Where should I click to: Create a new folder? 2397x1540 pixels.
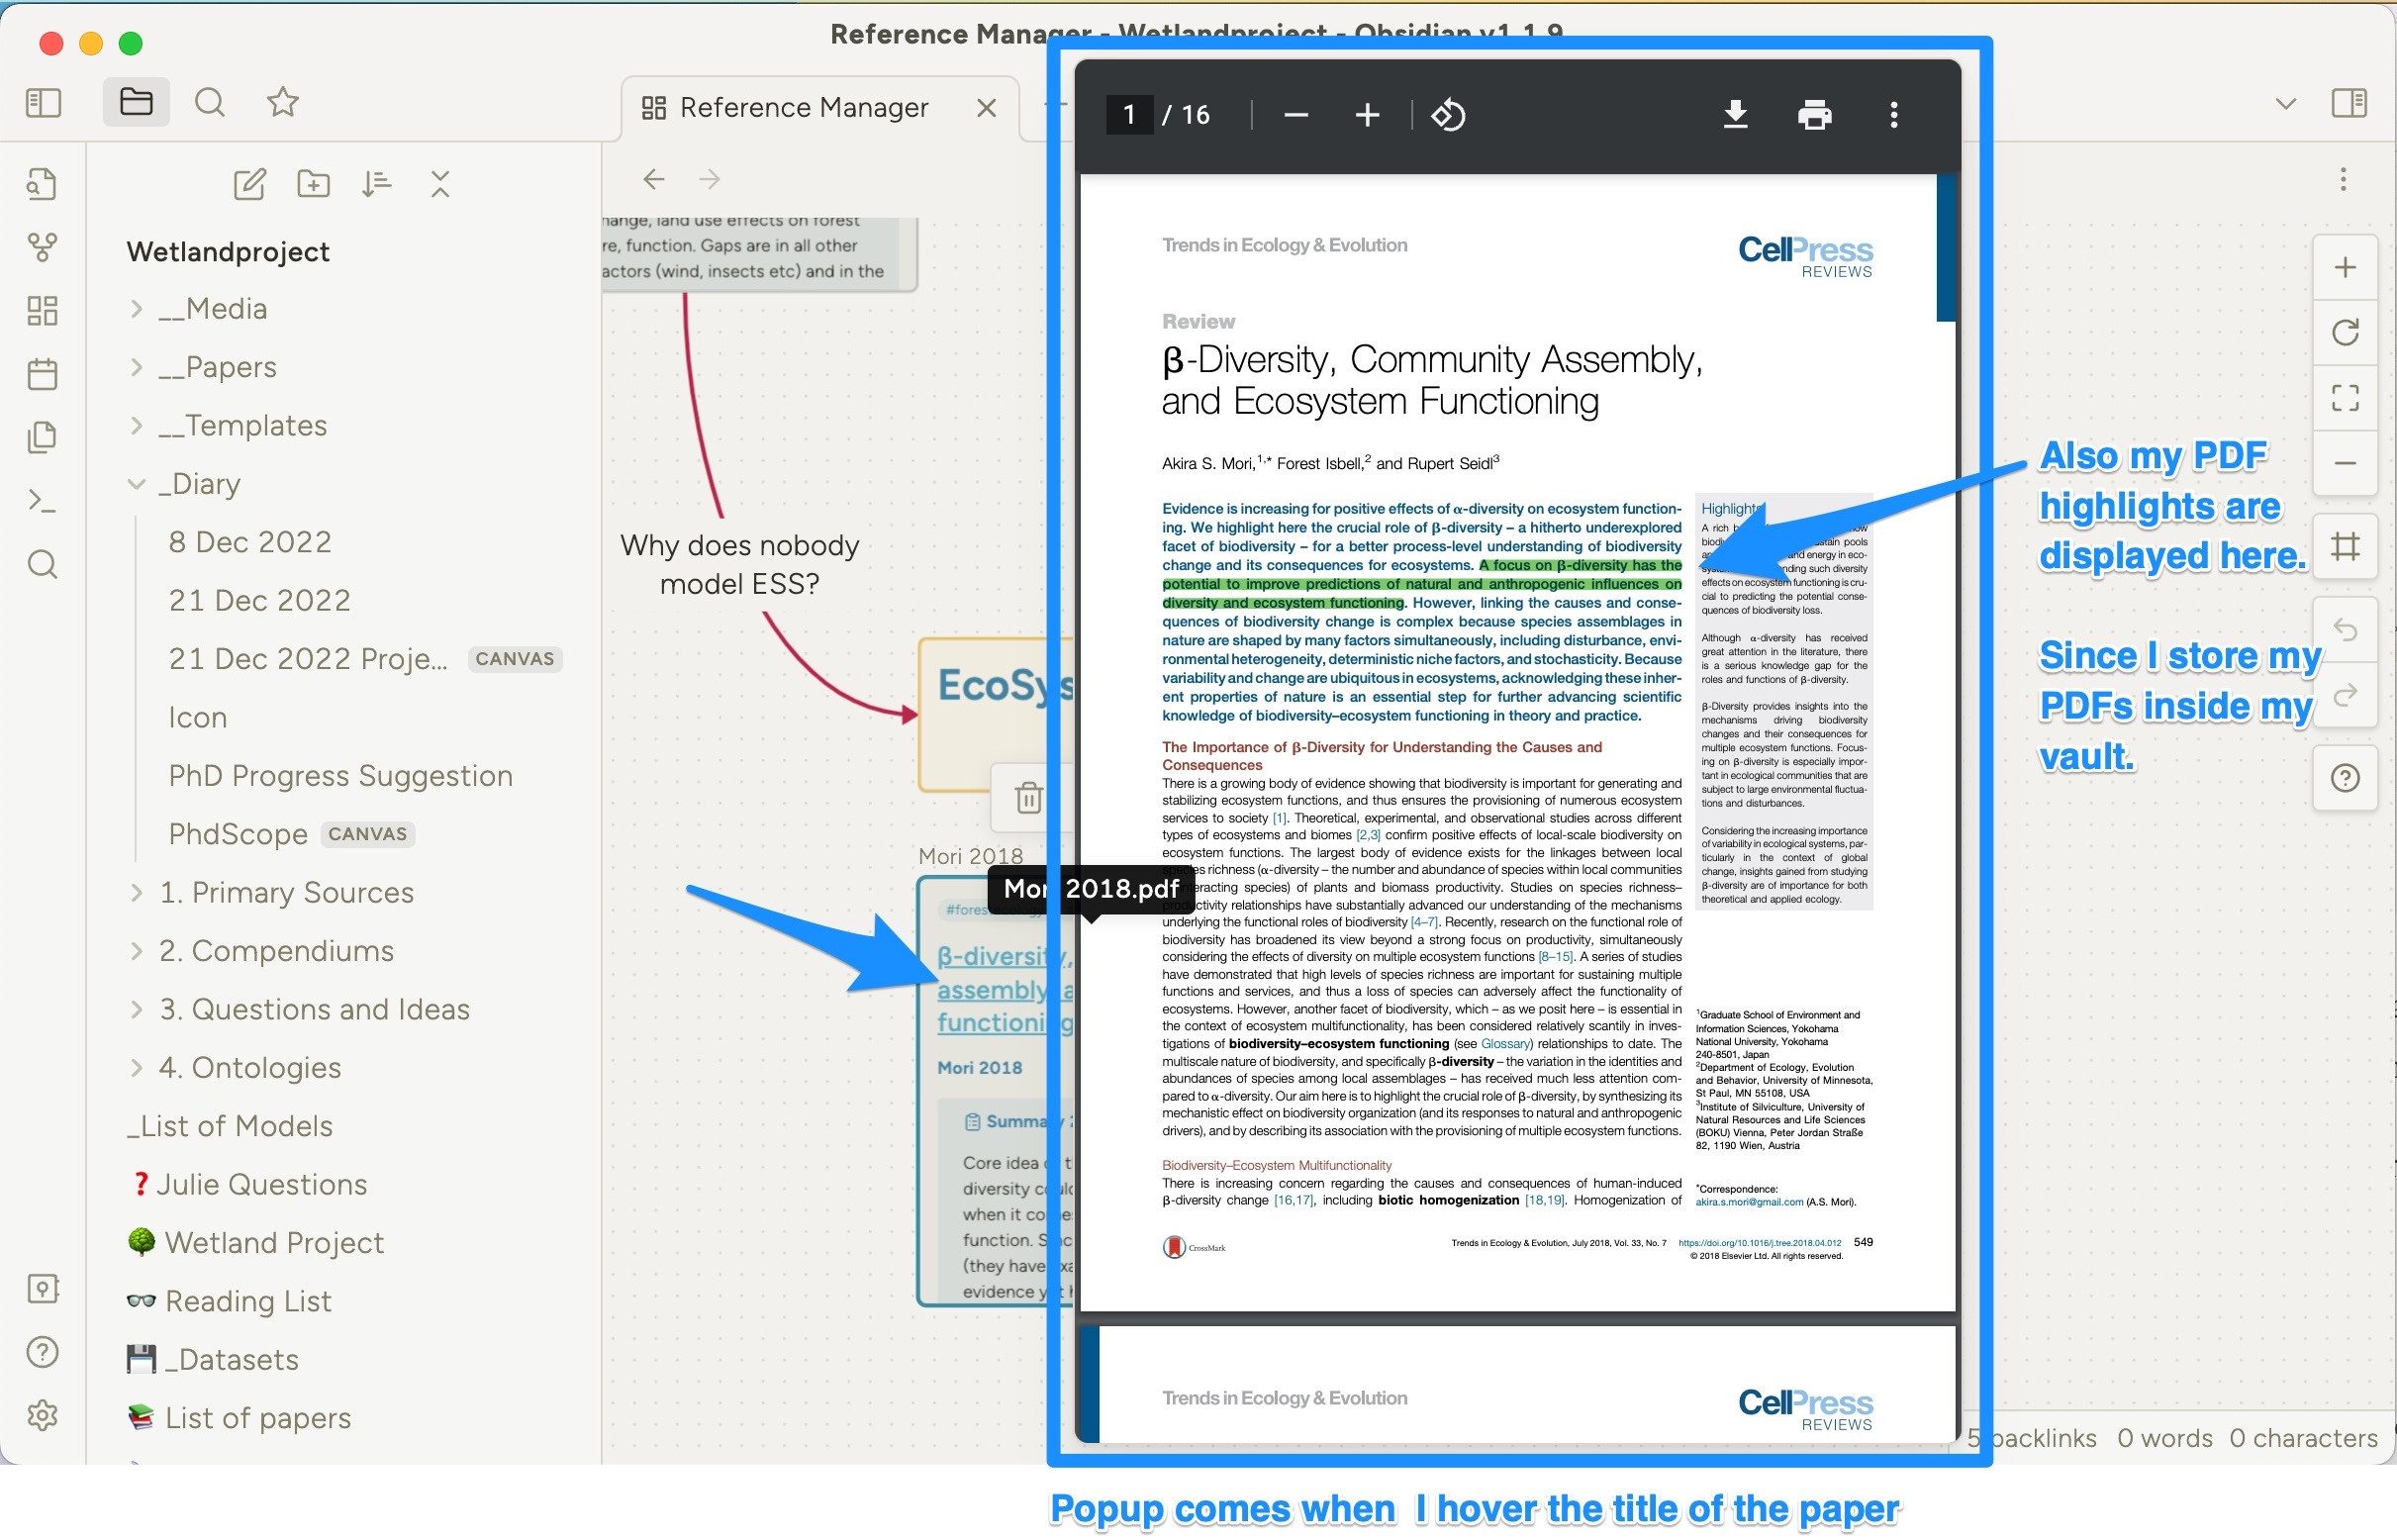tap(313, 184)
